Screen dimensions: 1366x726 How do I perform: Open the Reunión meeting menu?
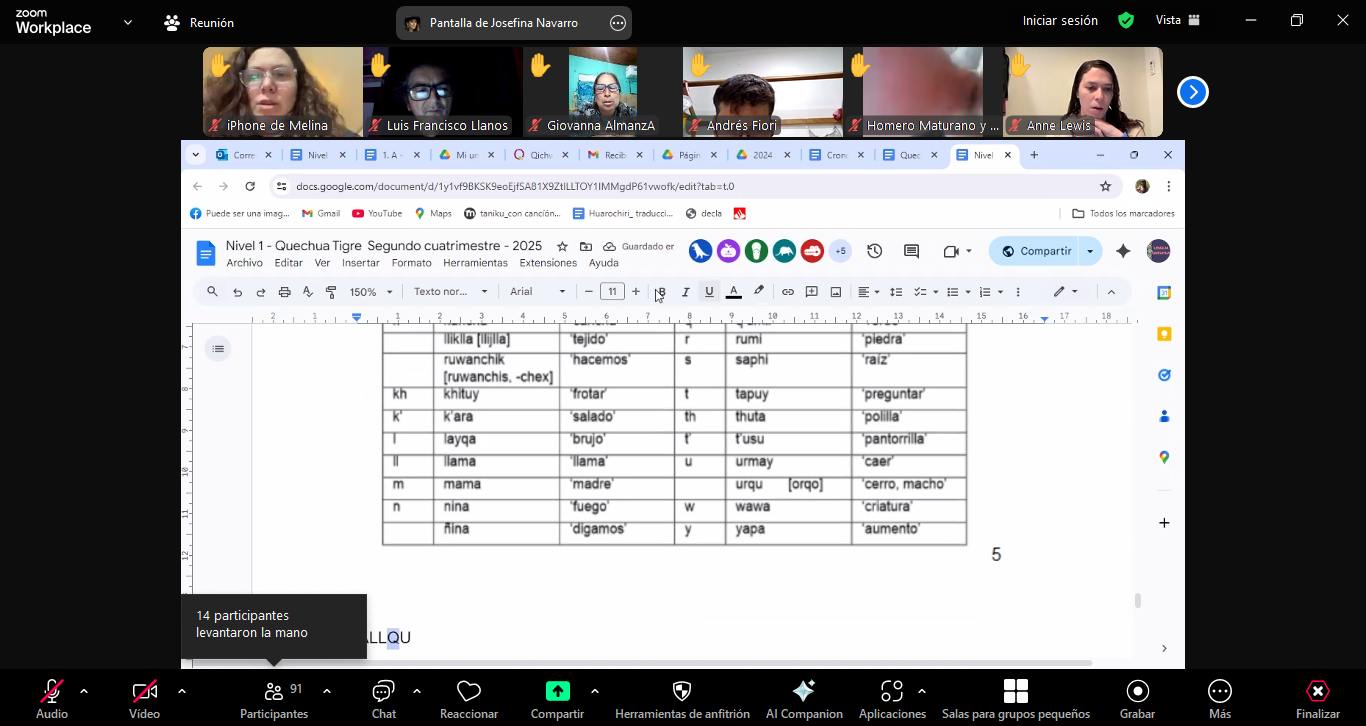199,22
